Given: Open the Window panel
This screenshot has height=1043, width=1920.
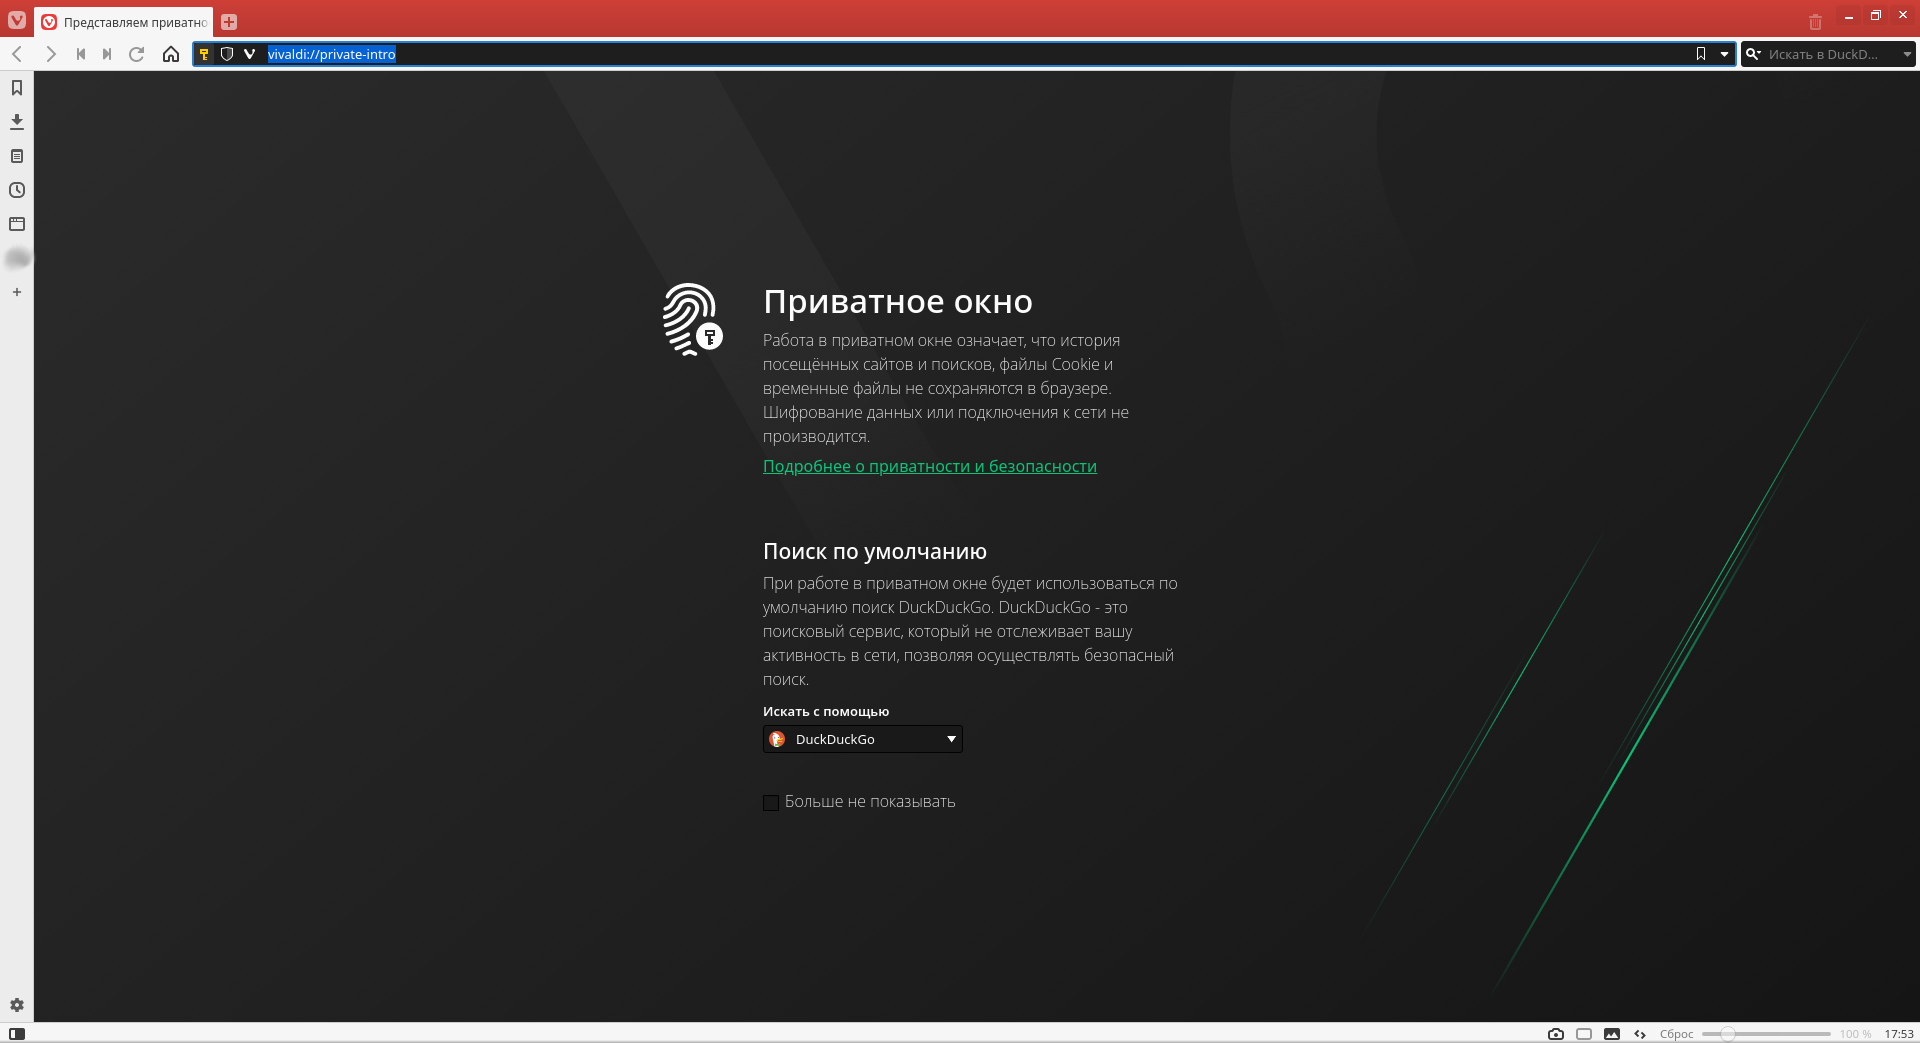Looking at the screenshot, I should point(17,224).
